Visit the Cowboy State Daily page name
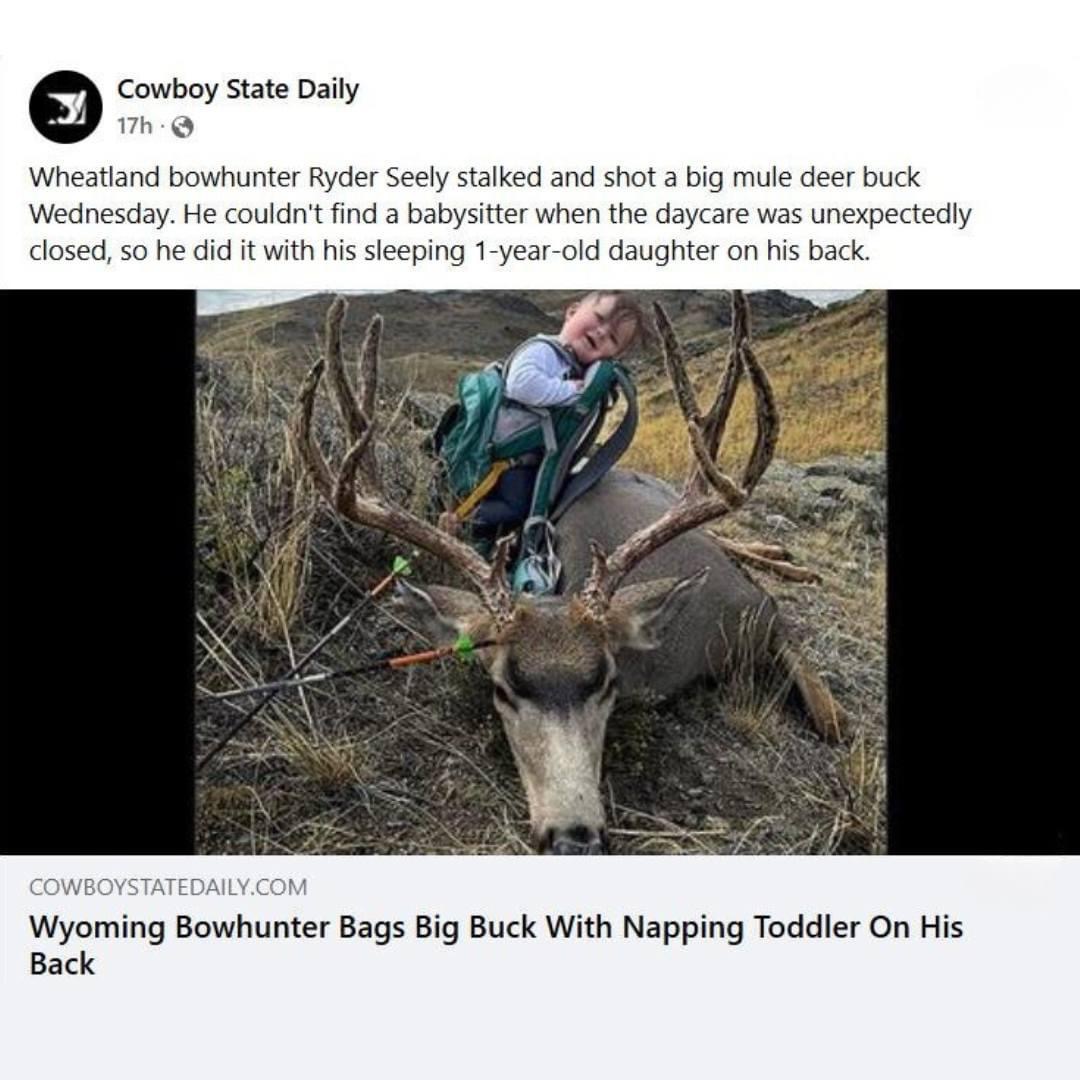 238,90
